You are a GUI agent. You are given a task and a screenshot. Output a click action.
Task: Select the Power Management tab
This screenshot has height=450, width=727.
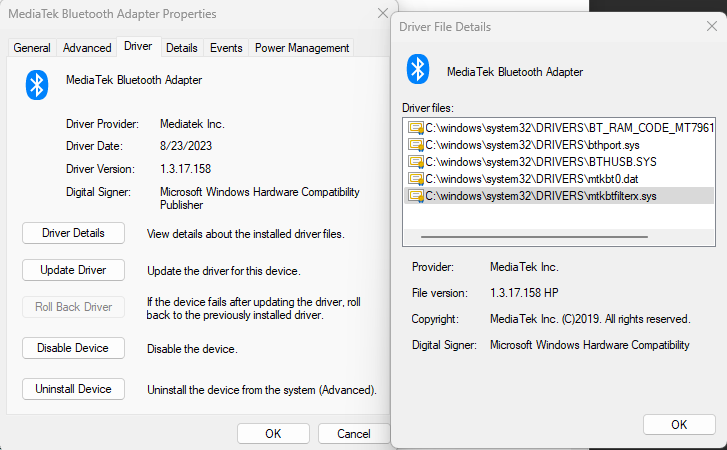click(302, 48)
